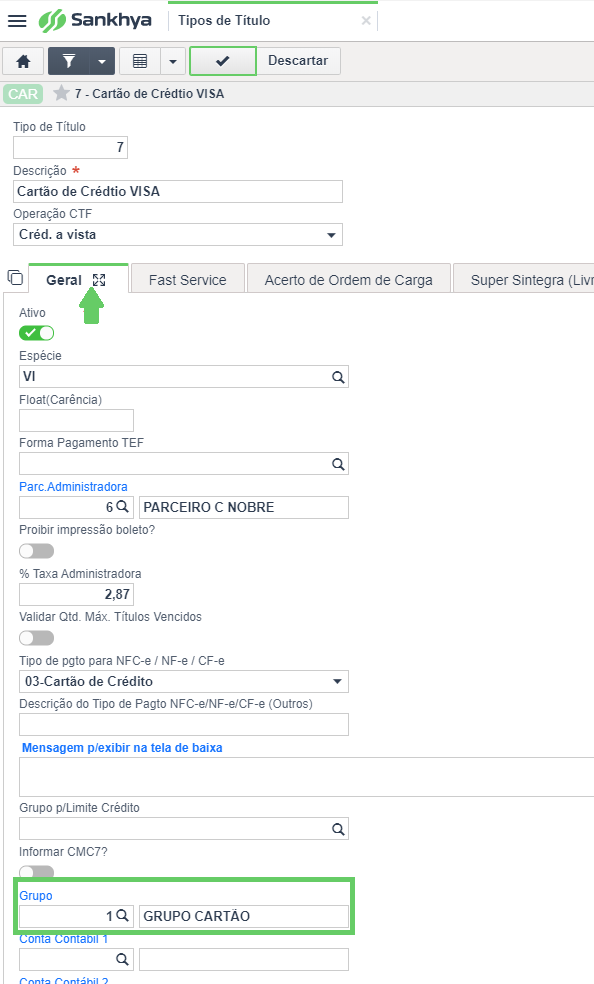Open the Parc.Administradora link
The image size is (594, 984).
click(x=73, y=486)
